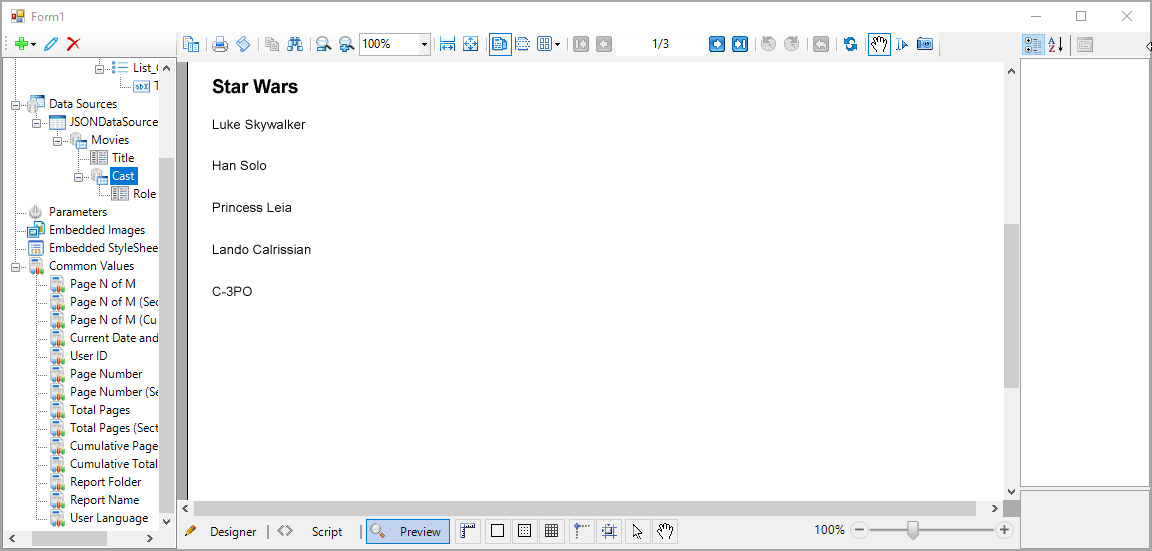Click the zoom slider thumb handle

pyautogui.click(x=912, y=530)
